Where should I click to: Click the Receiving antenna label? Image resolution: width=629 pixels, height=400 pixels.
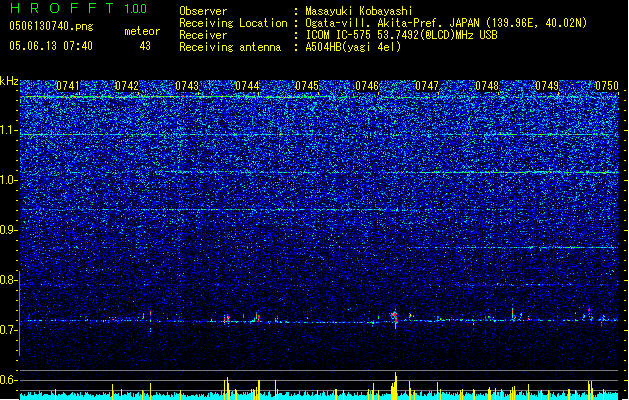[x=230, y=47]
